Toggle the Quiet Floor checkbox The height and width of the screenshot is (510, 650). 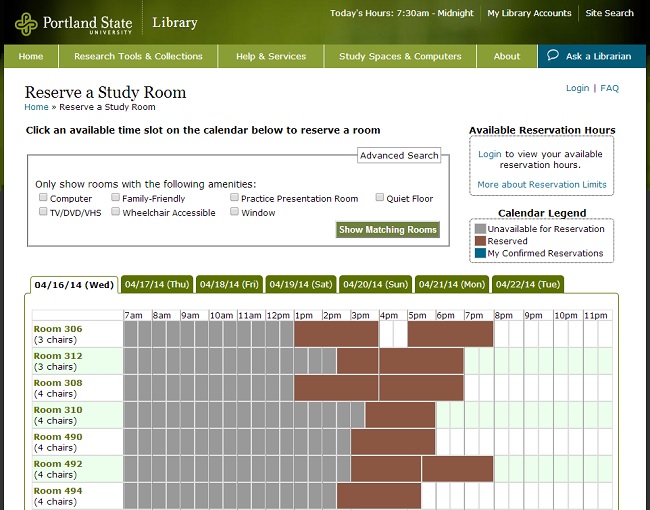click(x=380, y=198)
